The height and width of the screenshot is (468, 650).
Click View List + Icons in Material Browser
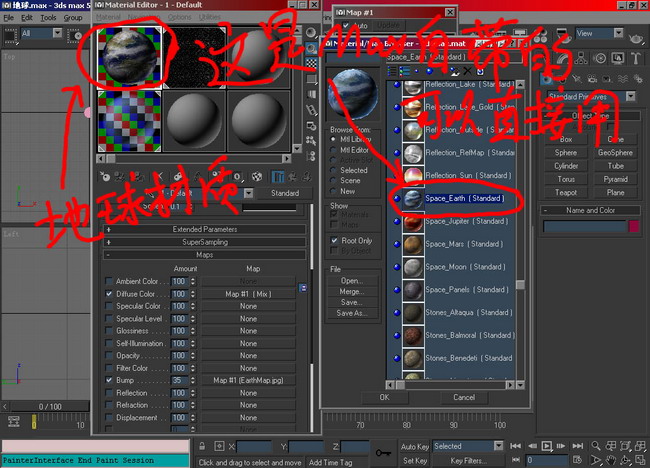pos(404,71)
